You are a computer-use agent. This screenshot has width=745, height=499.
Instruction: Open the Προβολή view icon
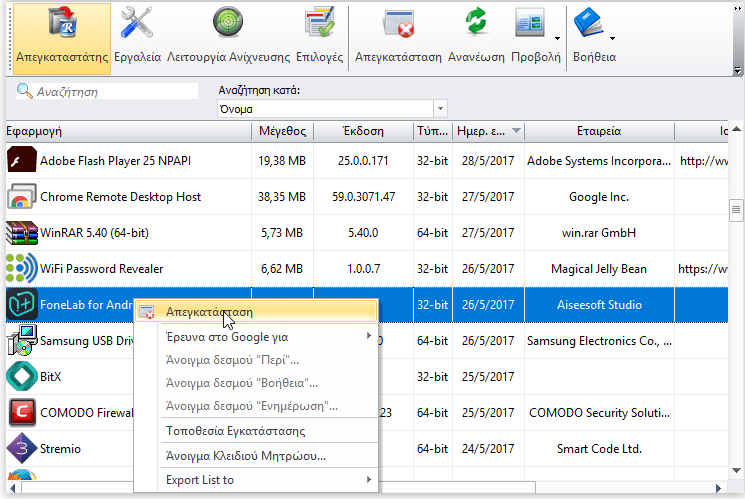tap(530, 23)
